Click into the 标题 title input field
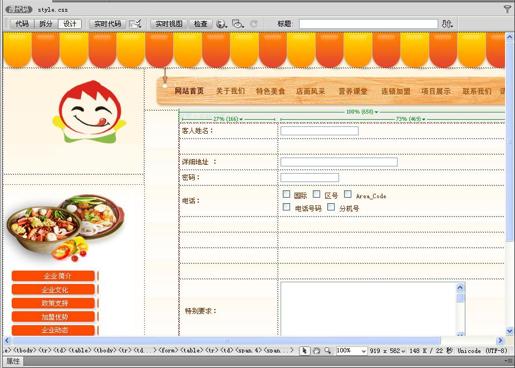Screen dimensions: 515x368 click(x=368, y=24)
